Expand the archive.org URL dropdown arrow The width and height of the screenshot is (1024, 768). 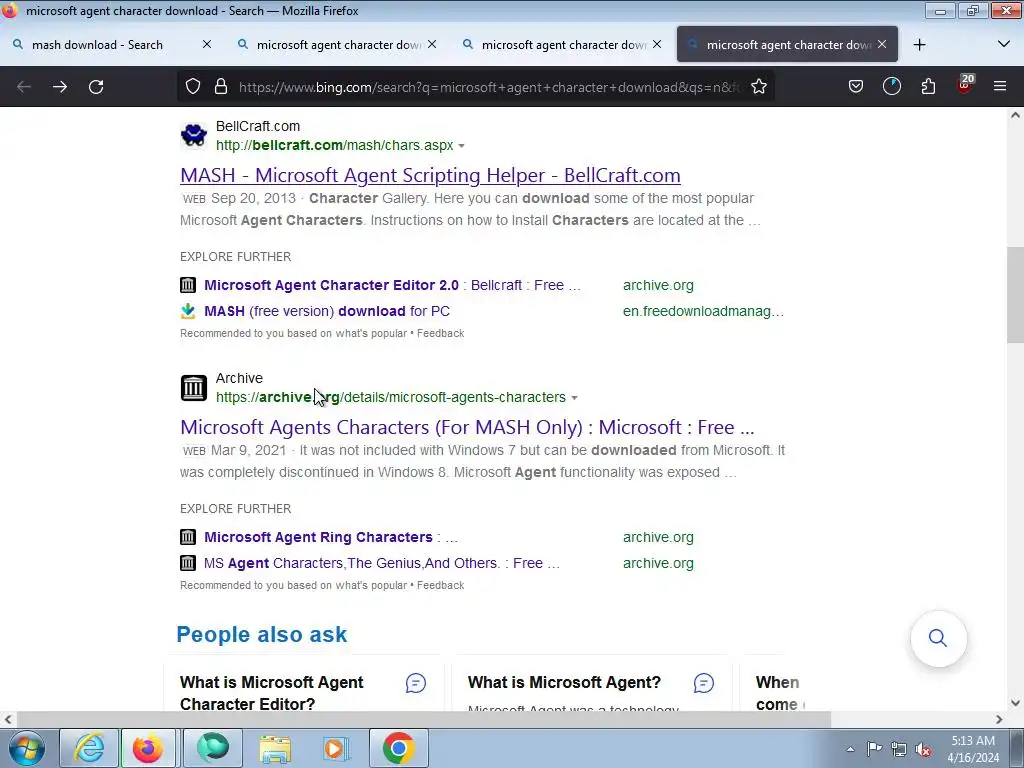click(x=575, y=398)
